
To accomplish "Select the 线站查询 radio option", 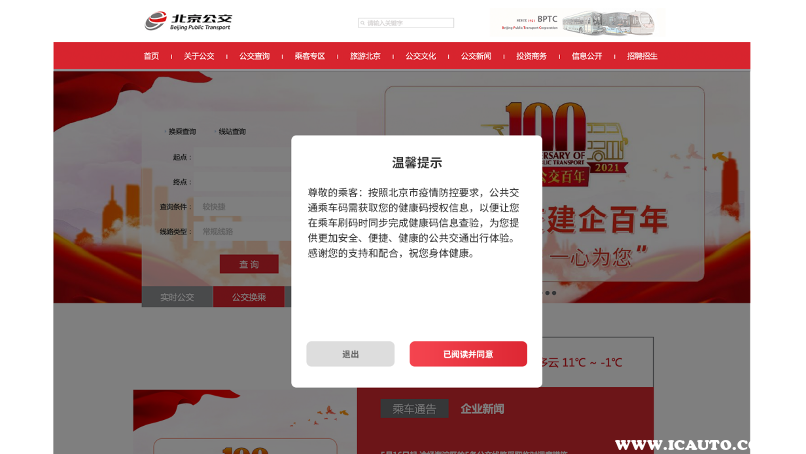I will tap(215, 132).
